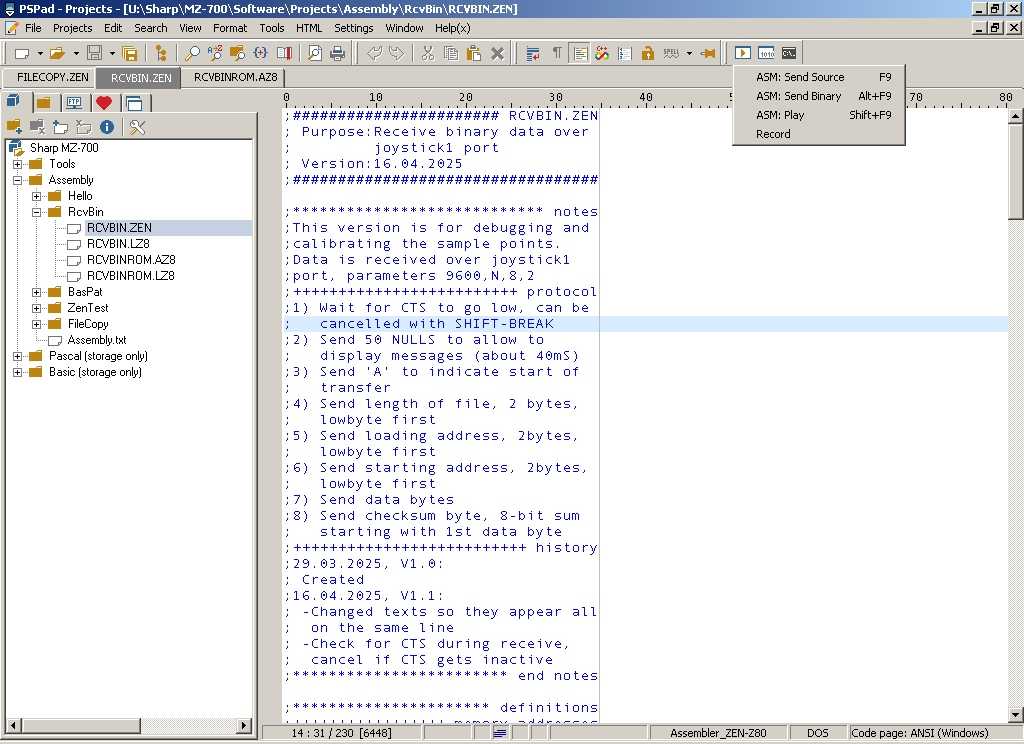Switch to the FILECOPY.ZEN tab
1024x744 pixels.
[50, 77]
